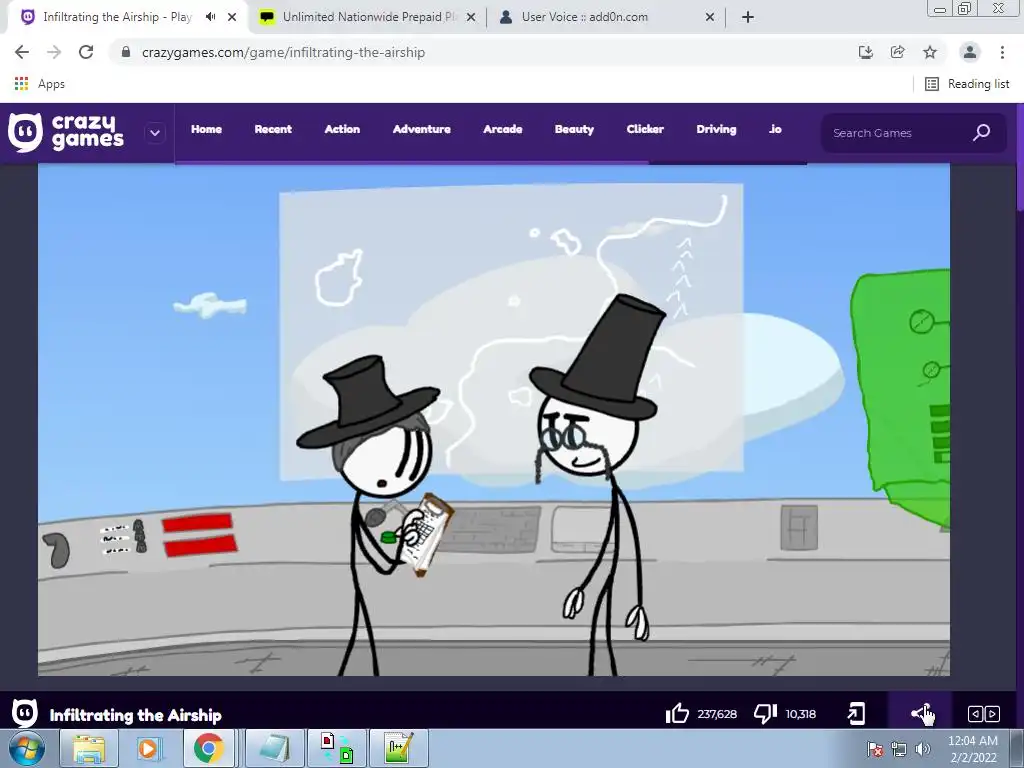Click inside the game canvas

[494, 419]
